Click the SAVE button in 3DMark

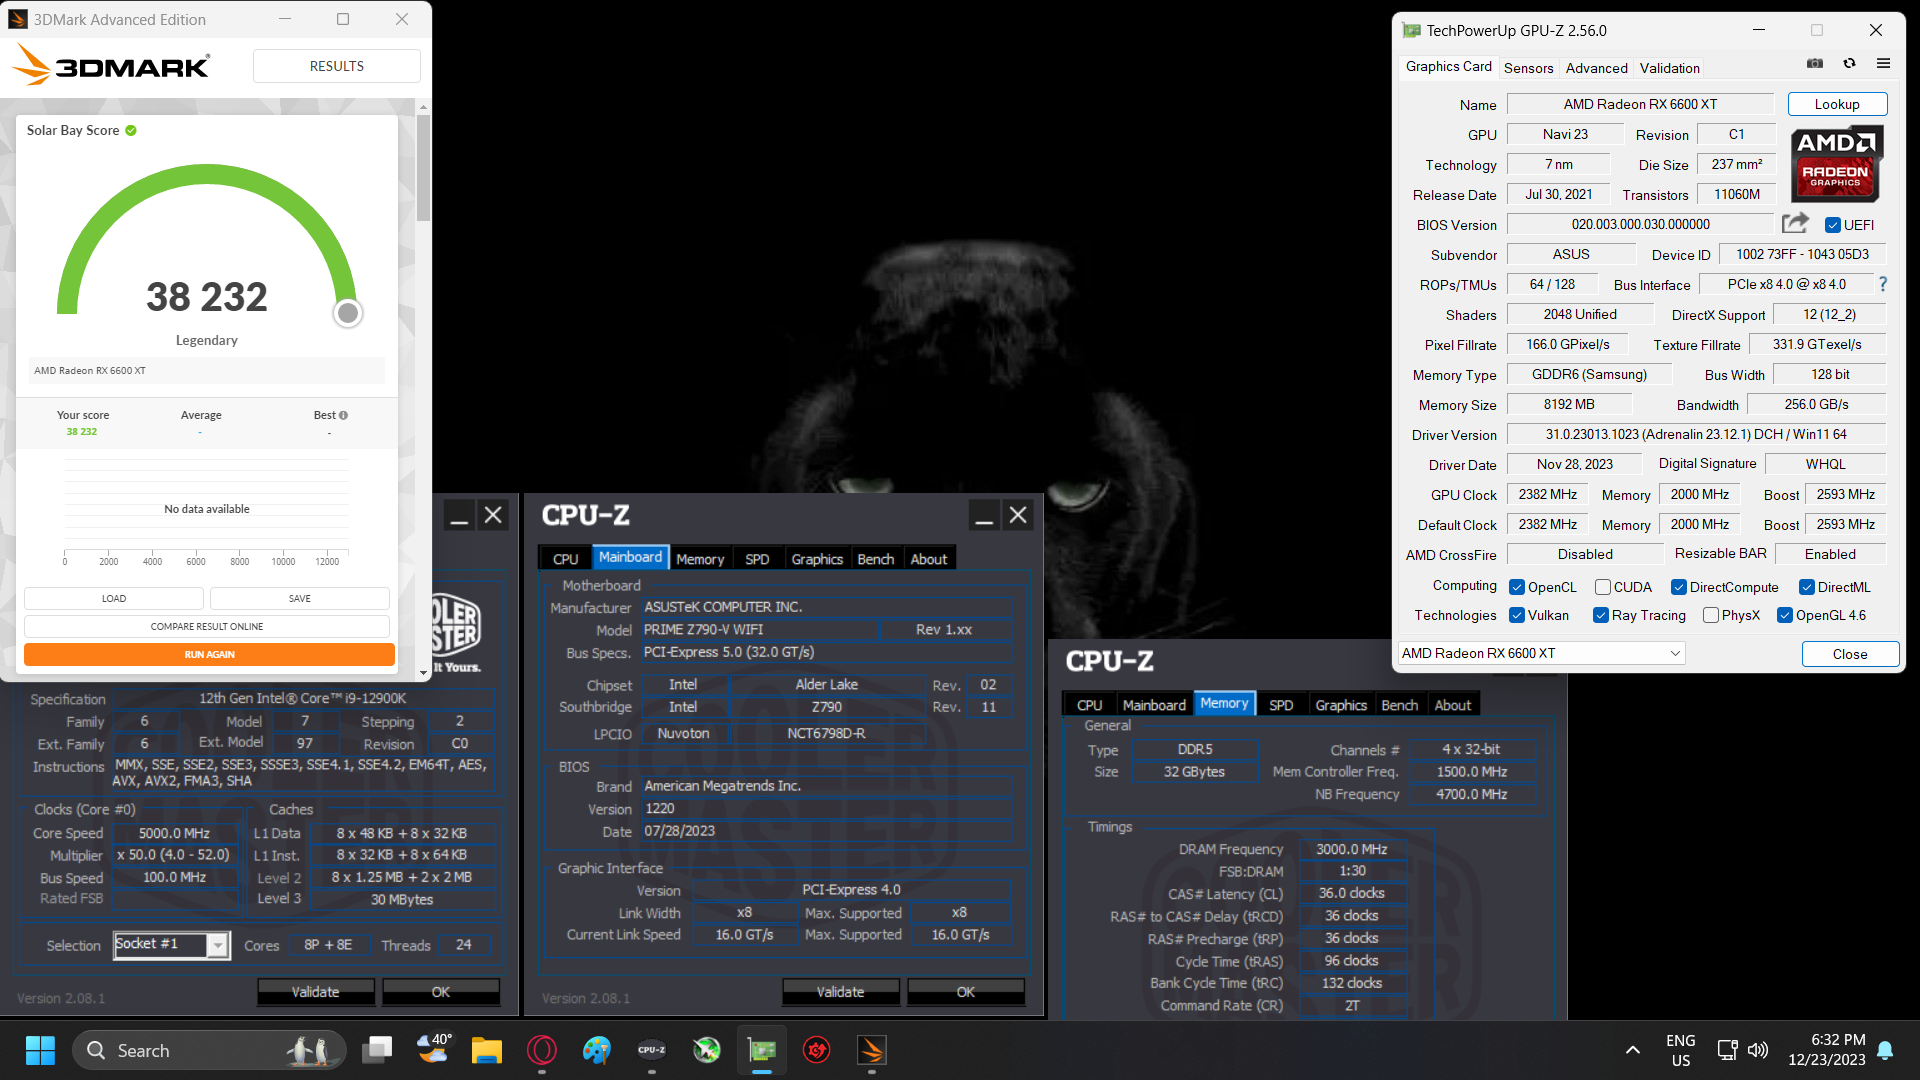coord(300,598)
